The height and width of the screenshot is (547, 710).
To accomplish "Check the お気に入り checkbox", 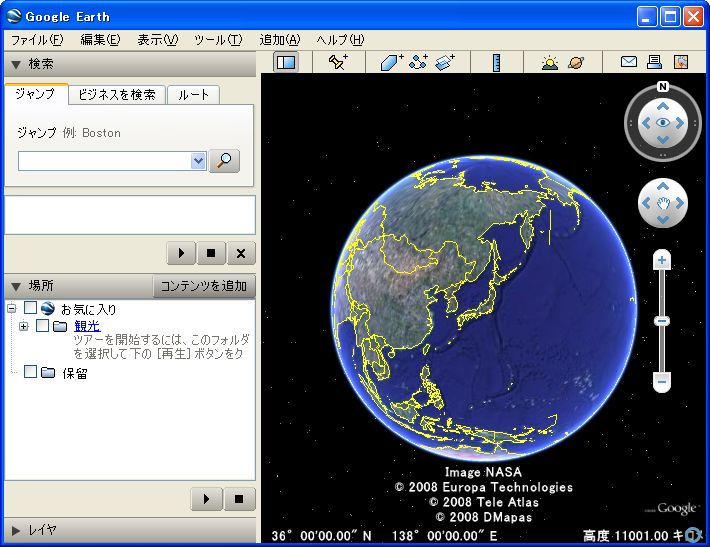I will tap(30, 308).
